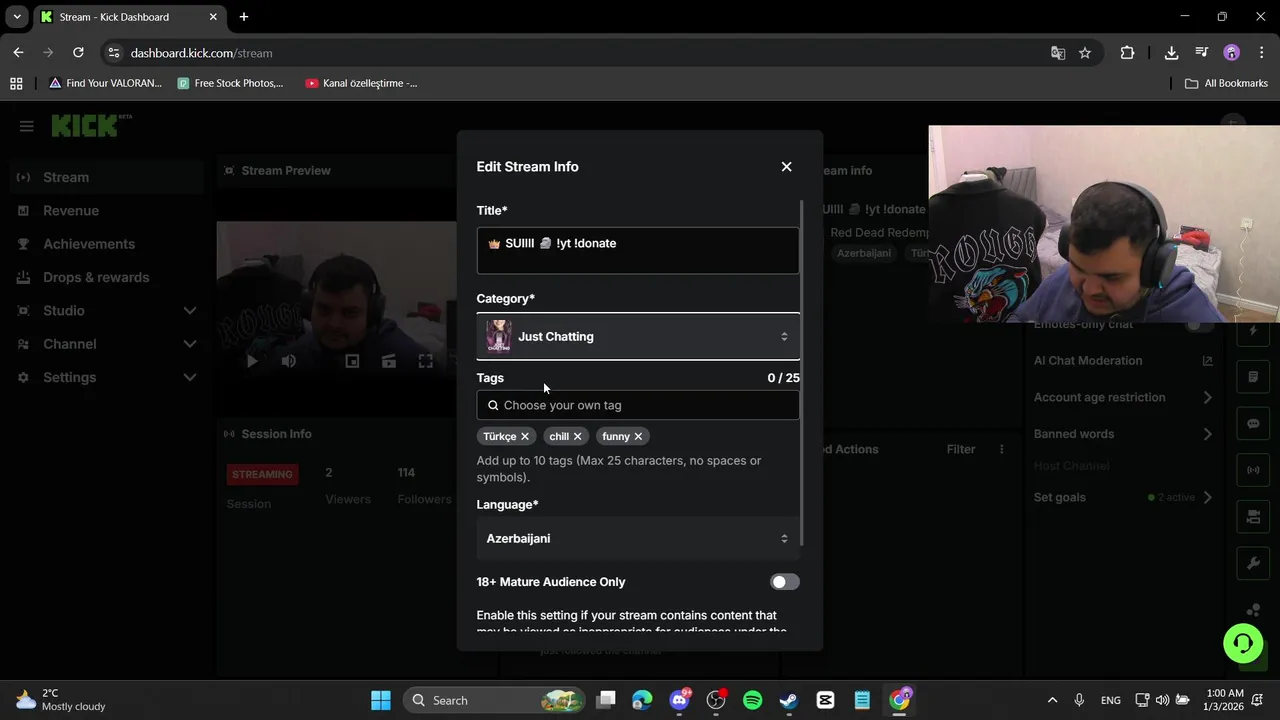This screenshot has width=1280, height=720.
Task: Click the taskbar Search box
Action: point(494,700)
